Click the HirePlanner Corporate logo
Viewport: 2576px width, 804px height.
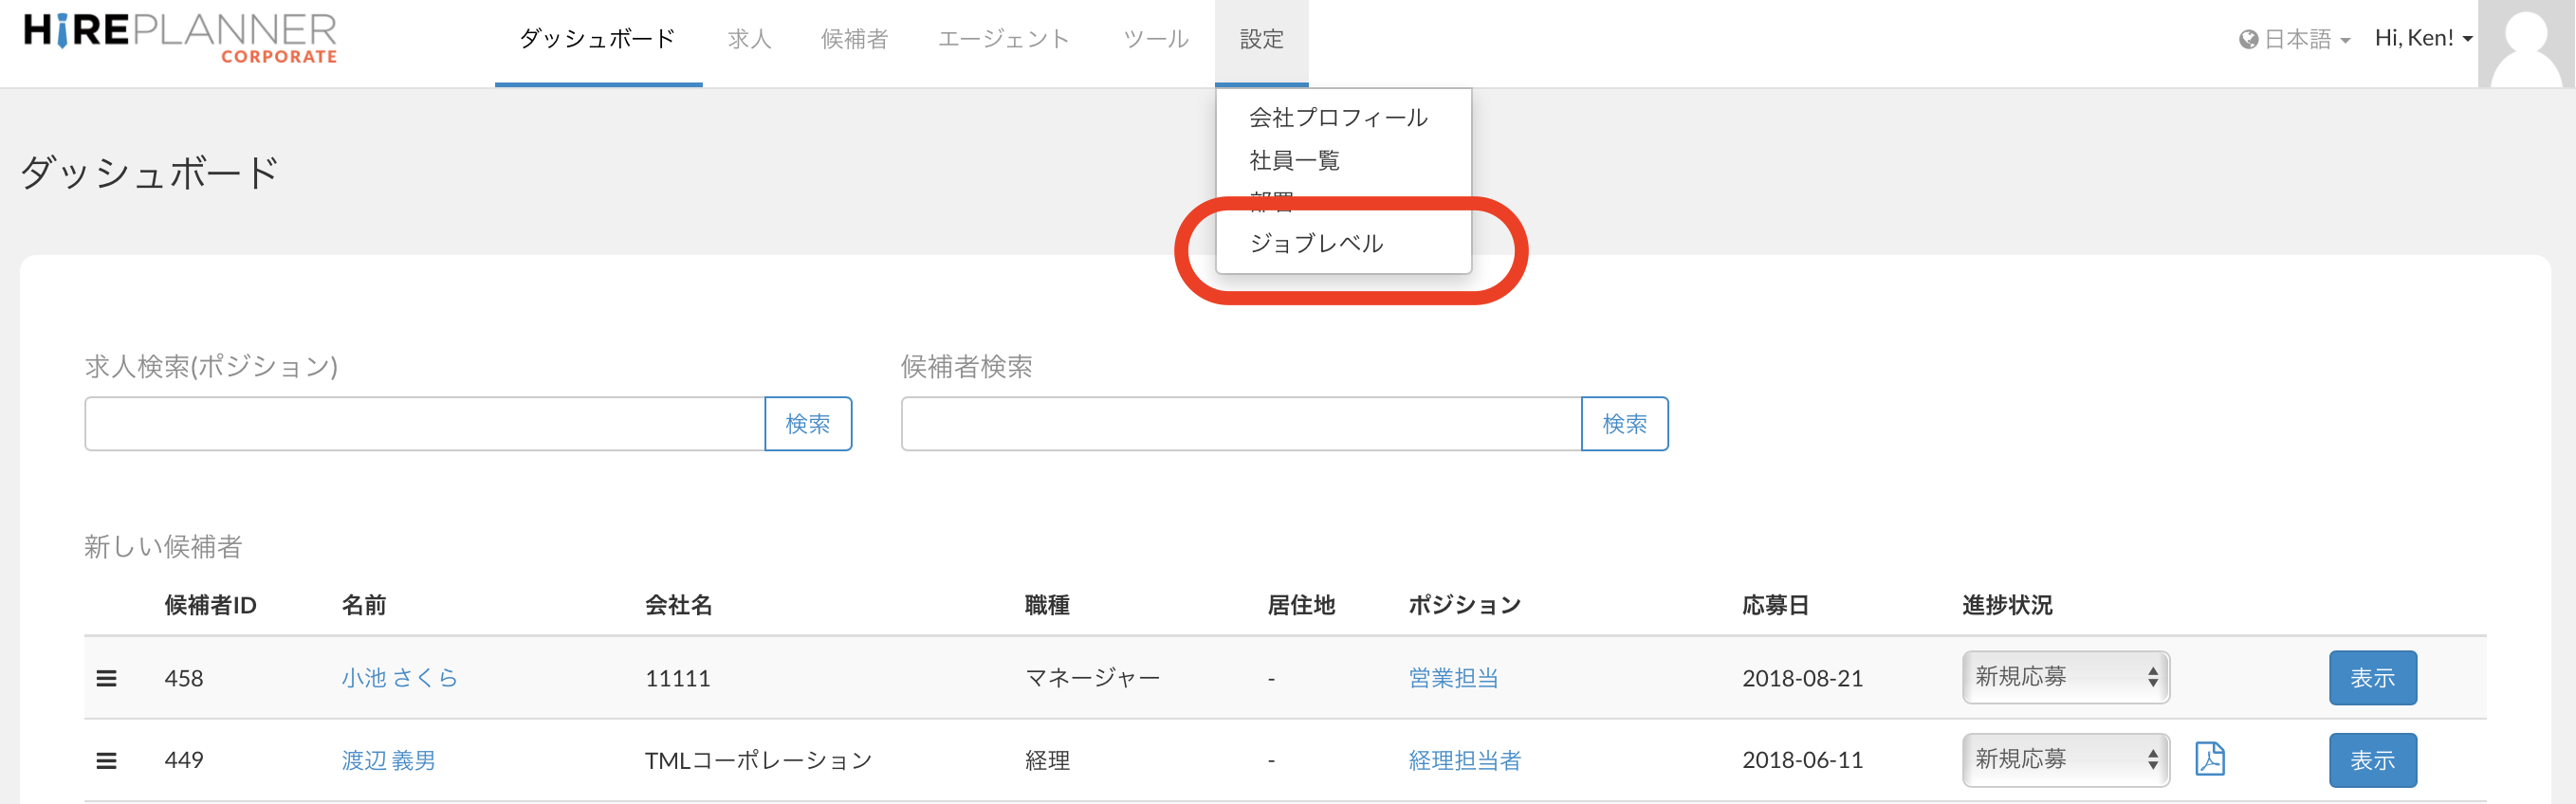click(x=181, y=38)
